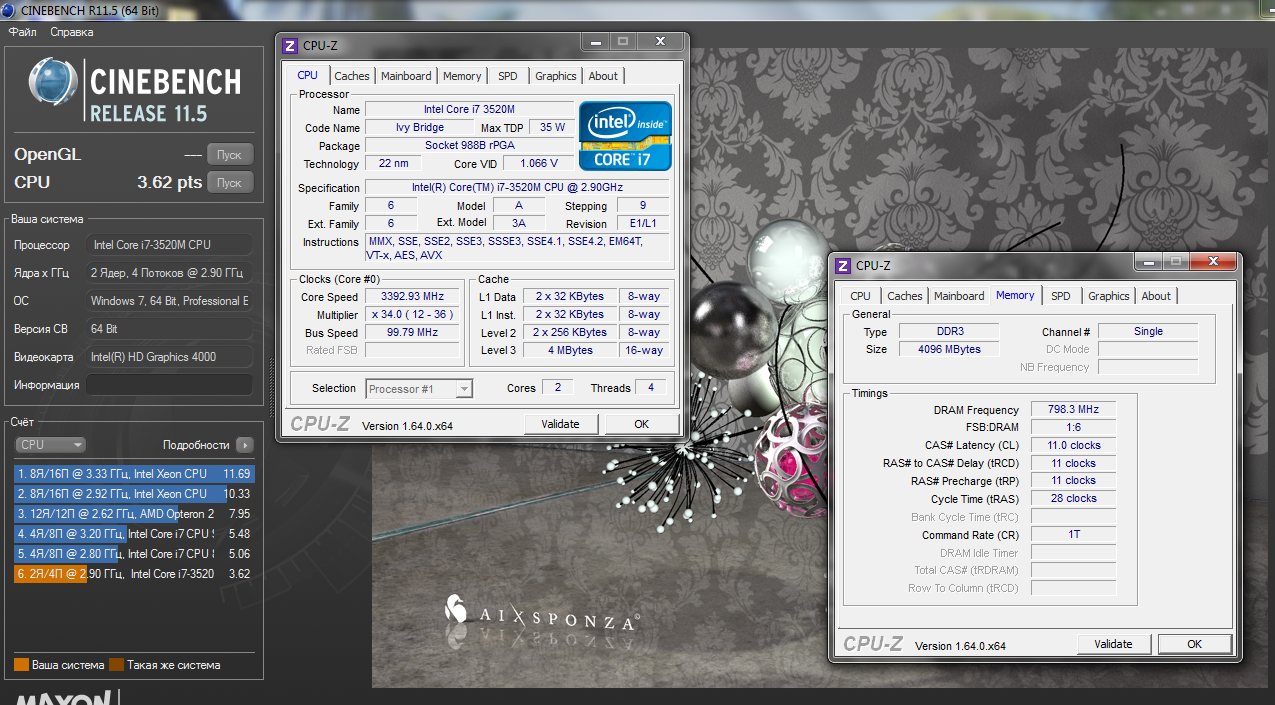Open the Справка menu
This screenshot has width=1275, height=705.
pos(71,32)
